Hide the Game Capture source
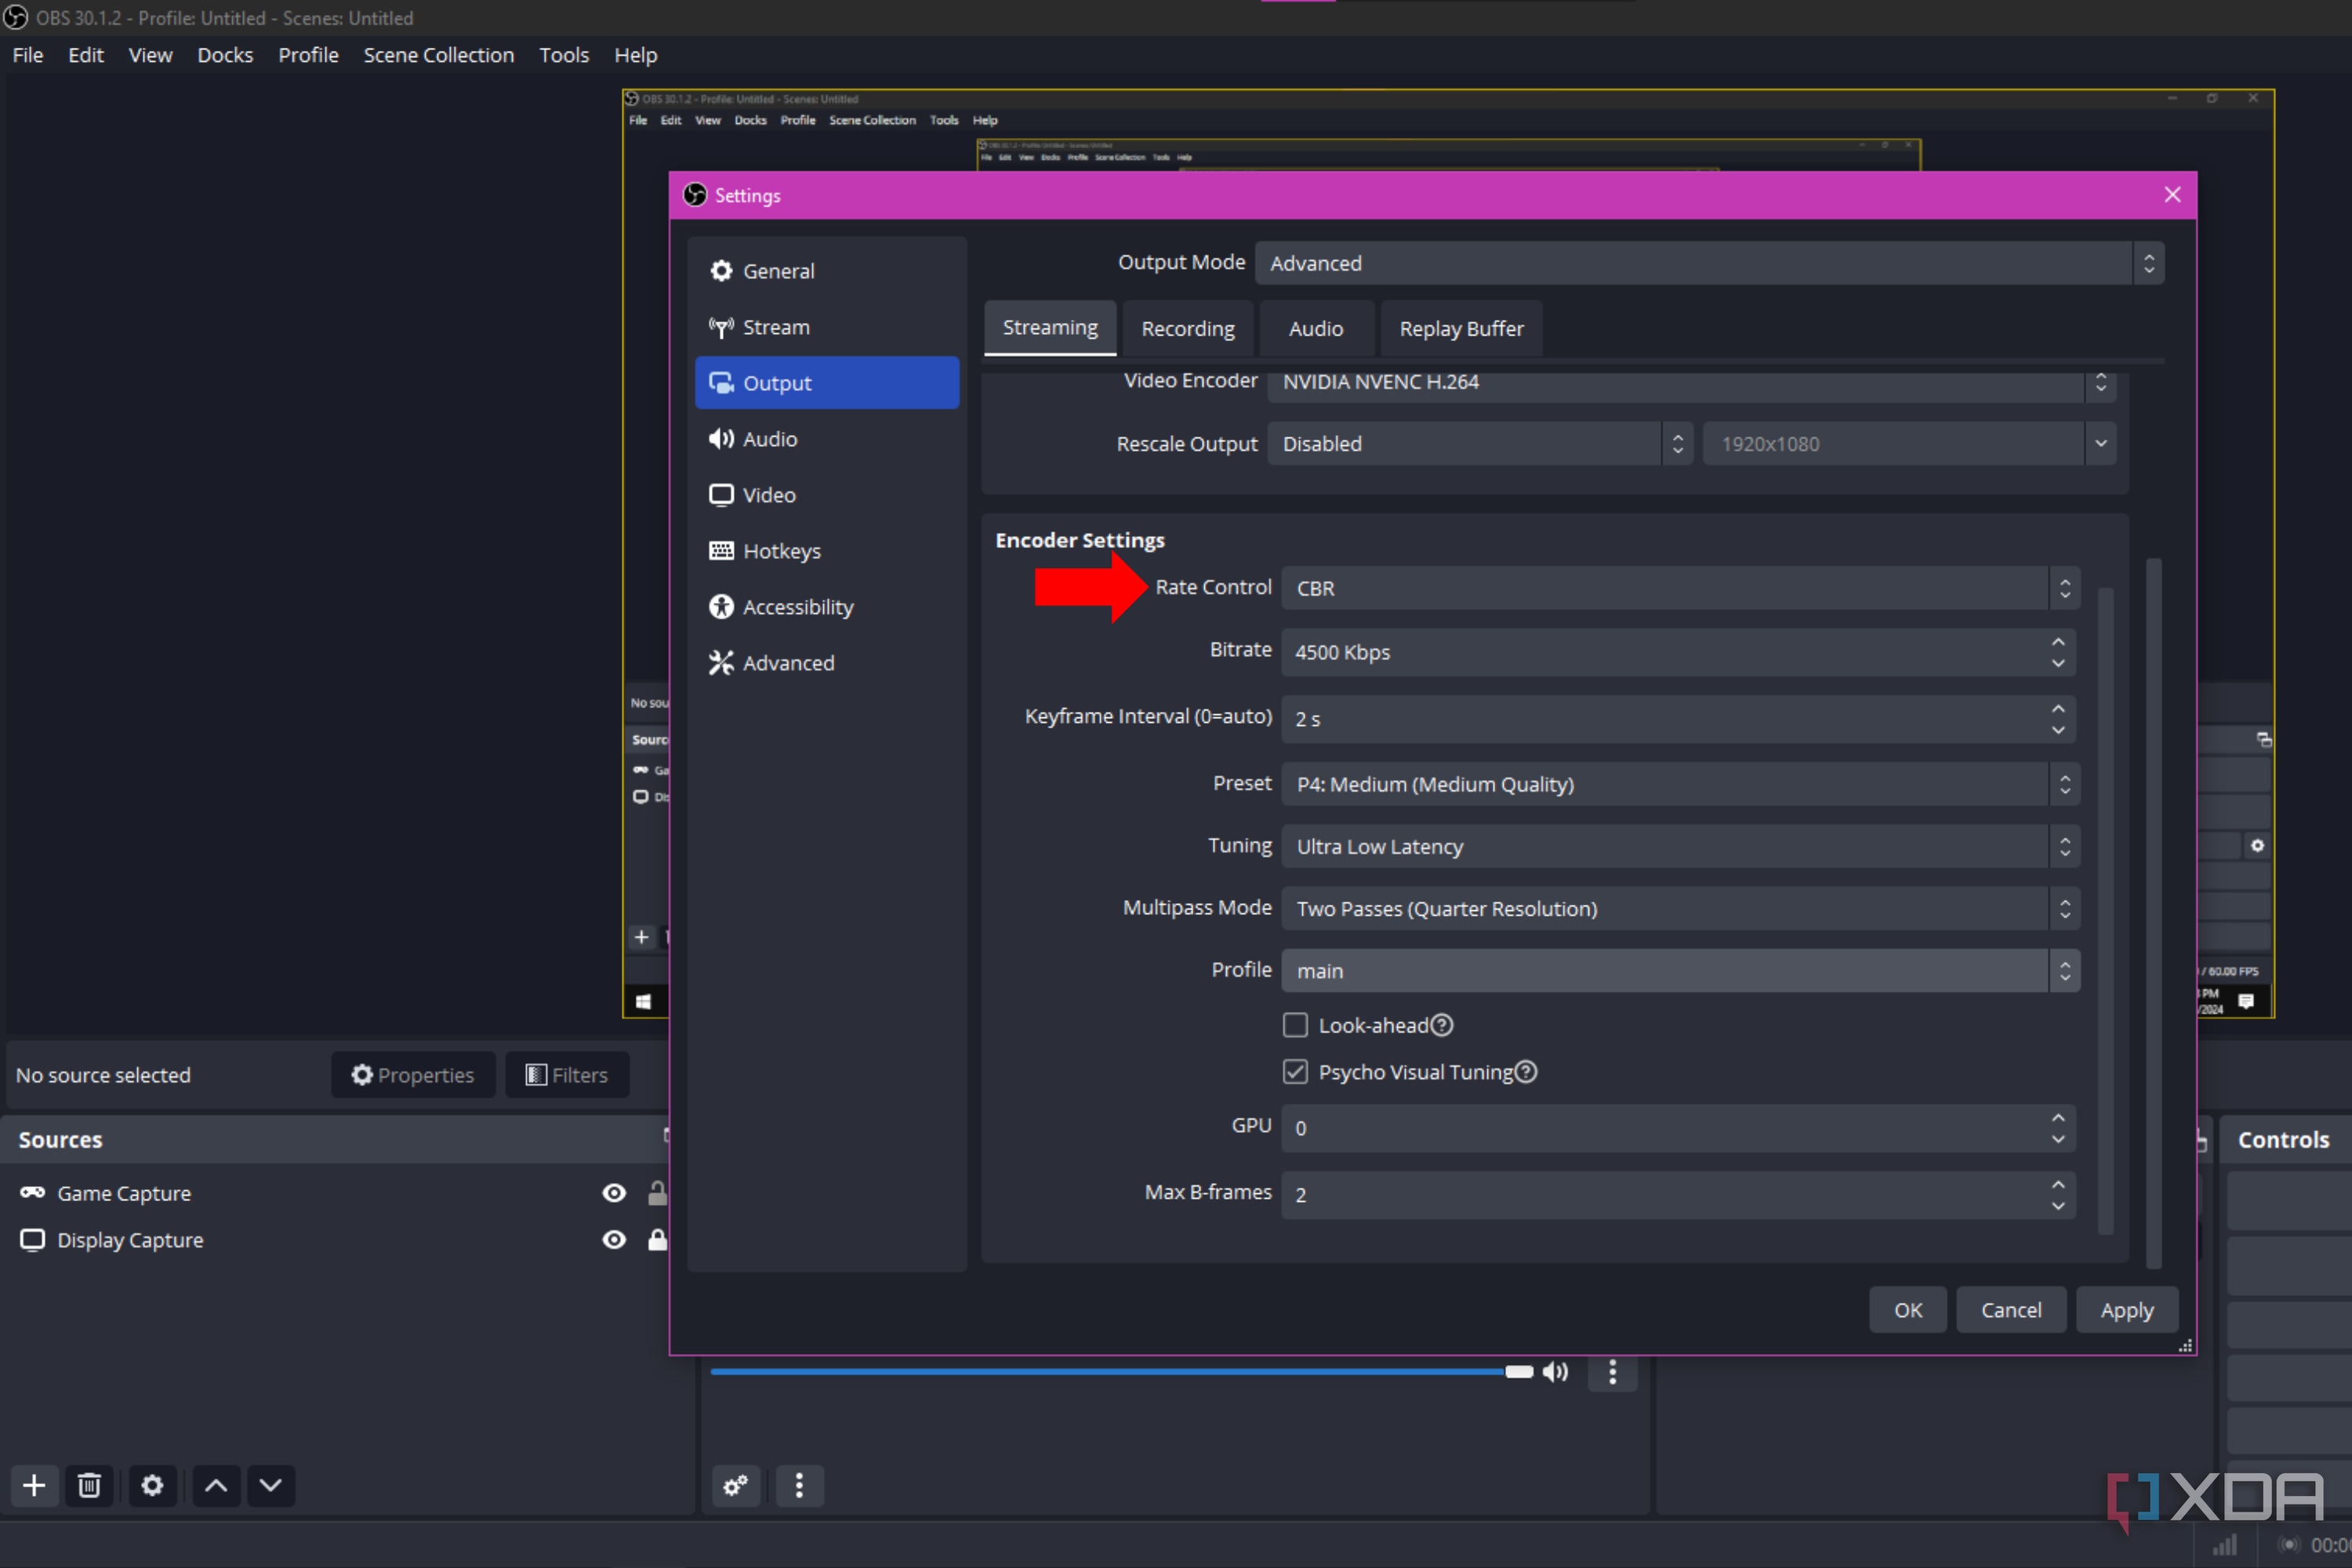This screenshot has width=2352, height=1568. [x=613, y=1192]
